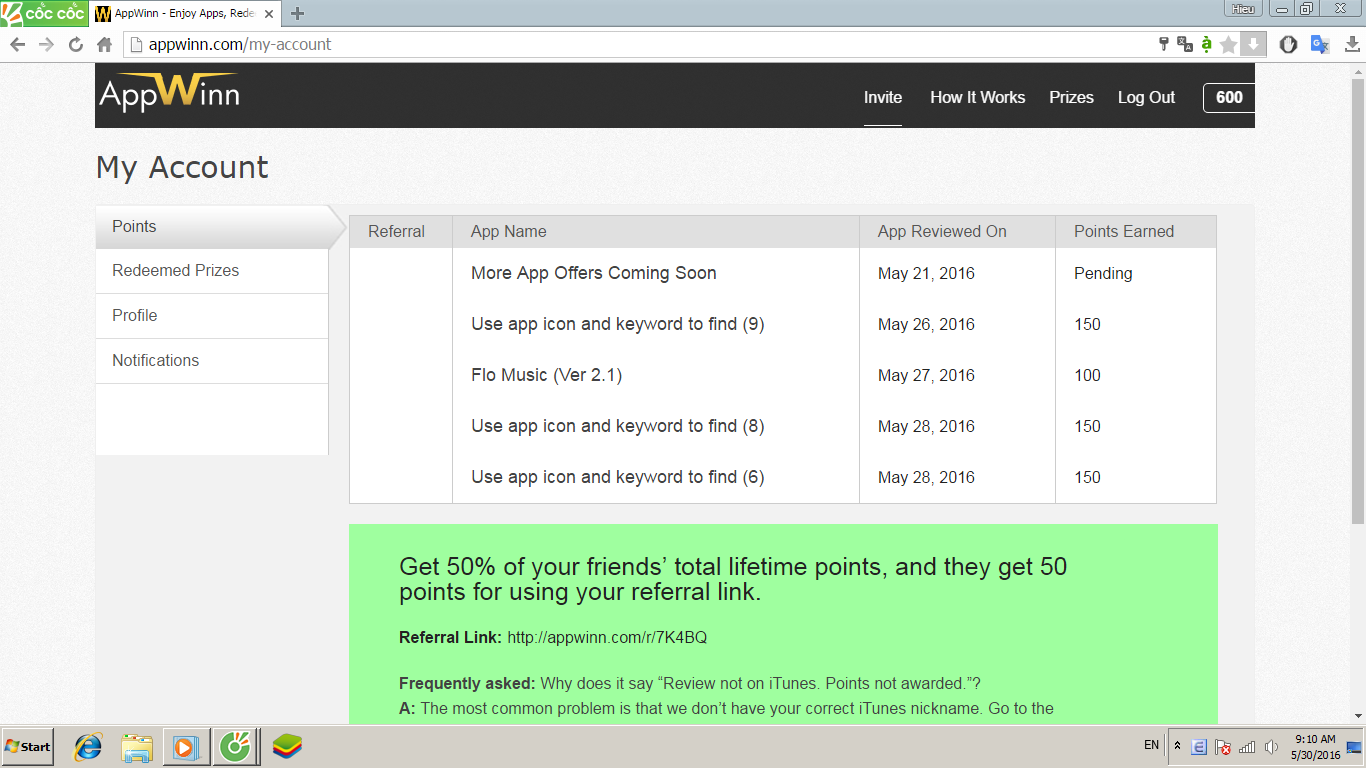Image resolution: width=1366 pixels, height=768 pixels.
Task: Click the "Flo Music (Ver 2.1)" row
Action: (547, 375)
